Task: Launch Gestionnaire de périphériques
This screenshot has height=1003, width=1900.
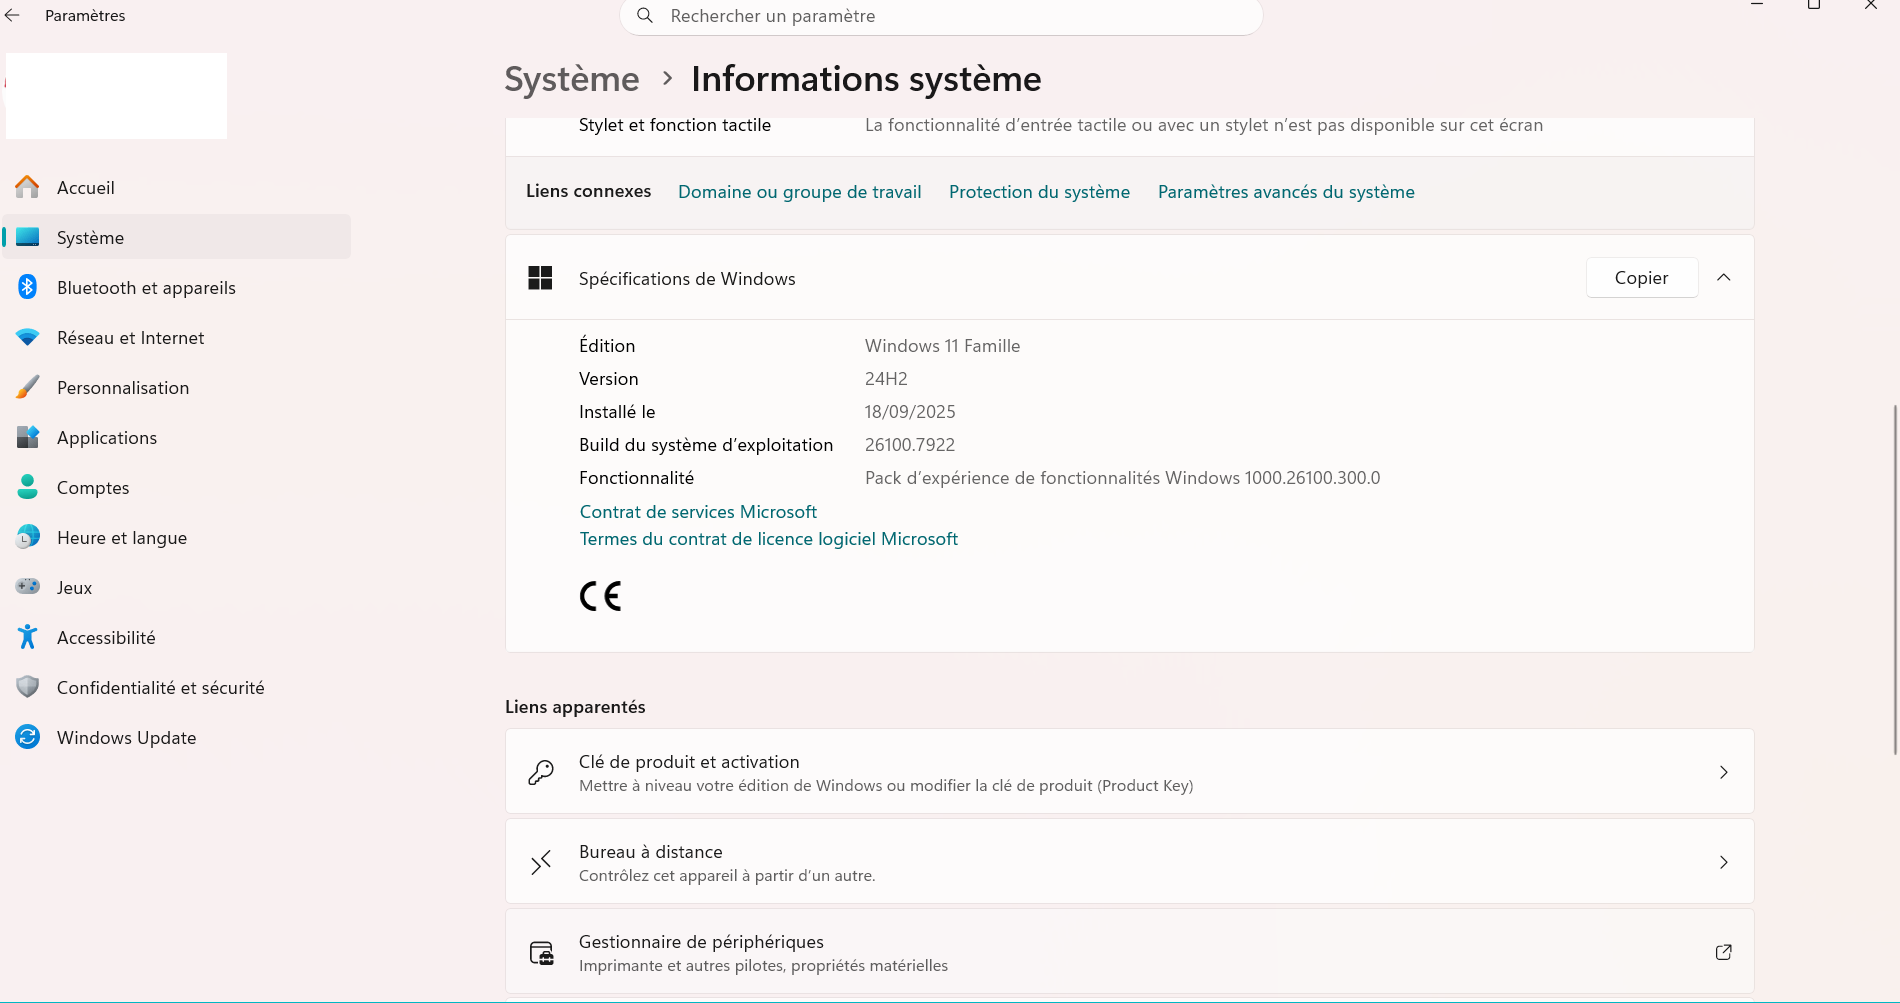Action: 1130,952
